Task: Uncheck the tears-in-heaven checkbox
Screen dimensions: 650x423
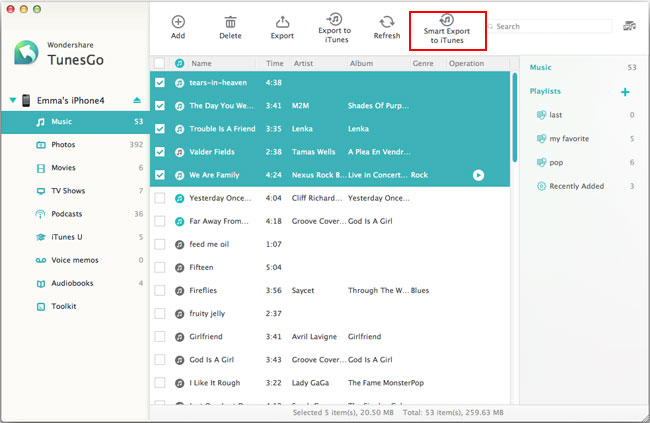Action: click(x=160, y=83)
